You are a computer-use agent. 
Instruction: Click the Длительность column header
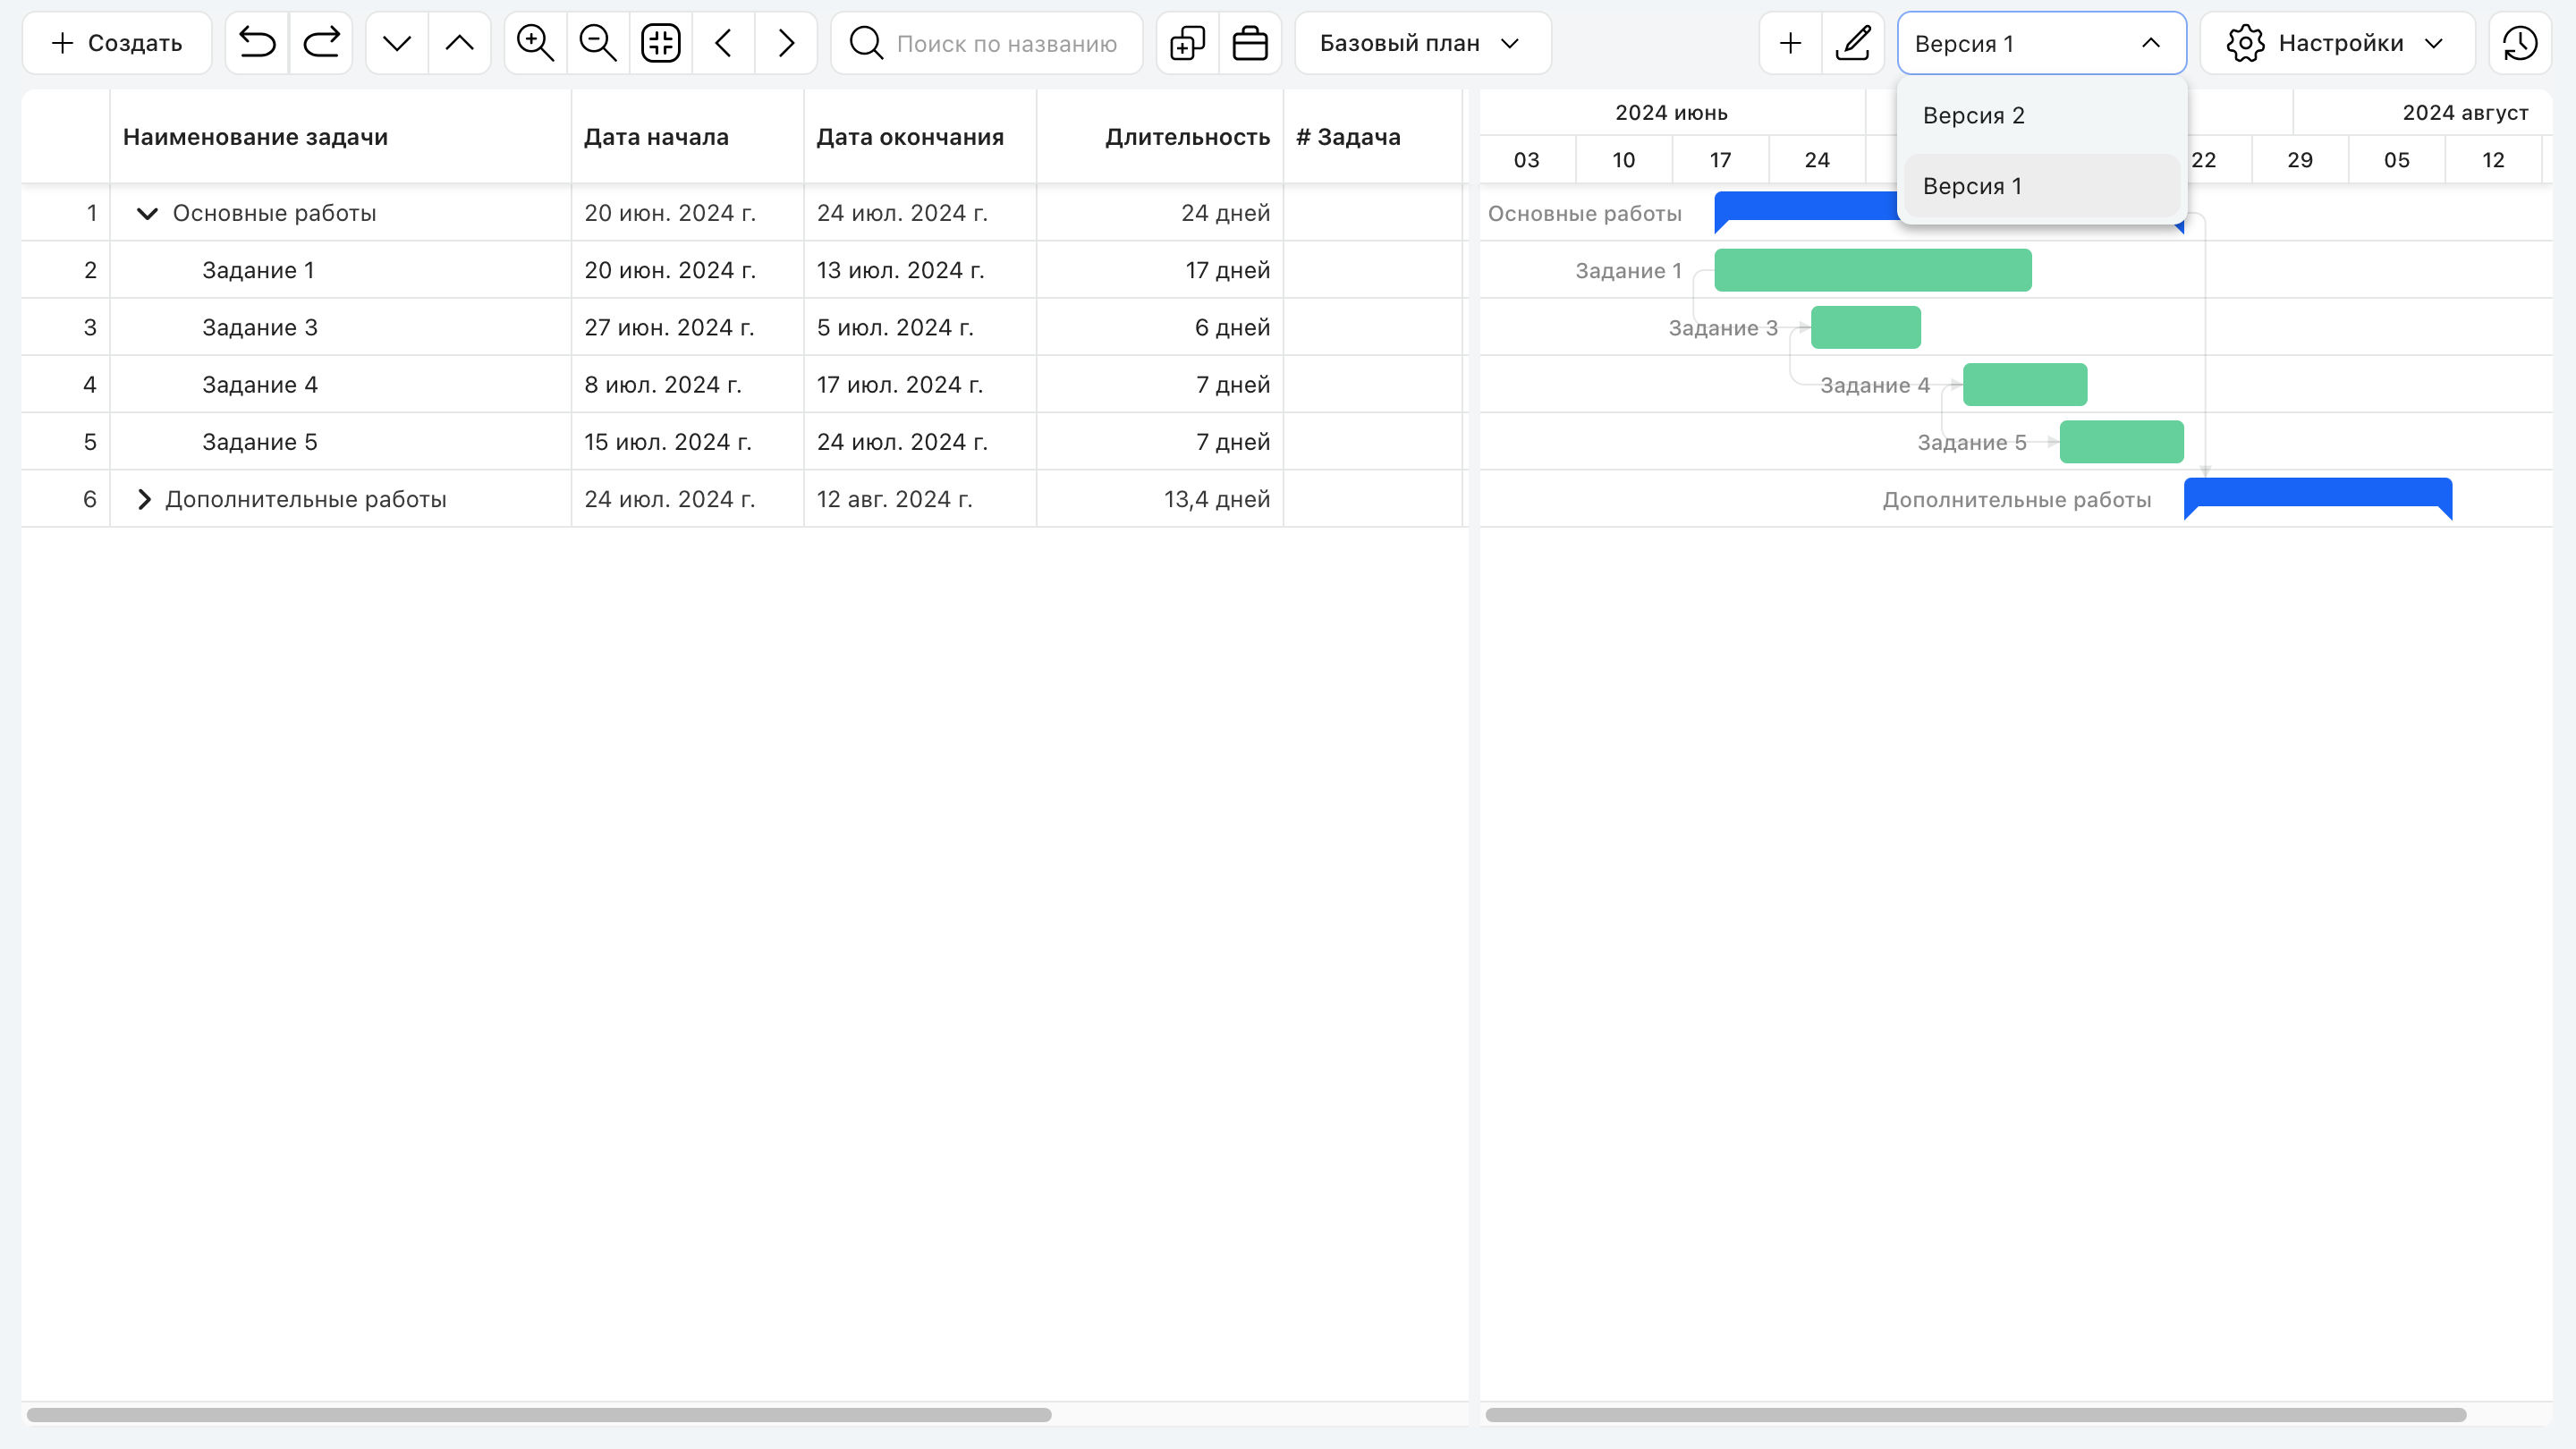1160,137
